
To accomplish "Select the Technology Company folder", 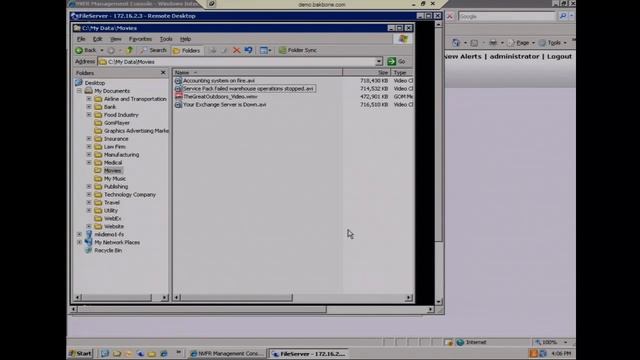I will click(x=130, y=195).
